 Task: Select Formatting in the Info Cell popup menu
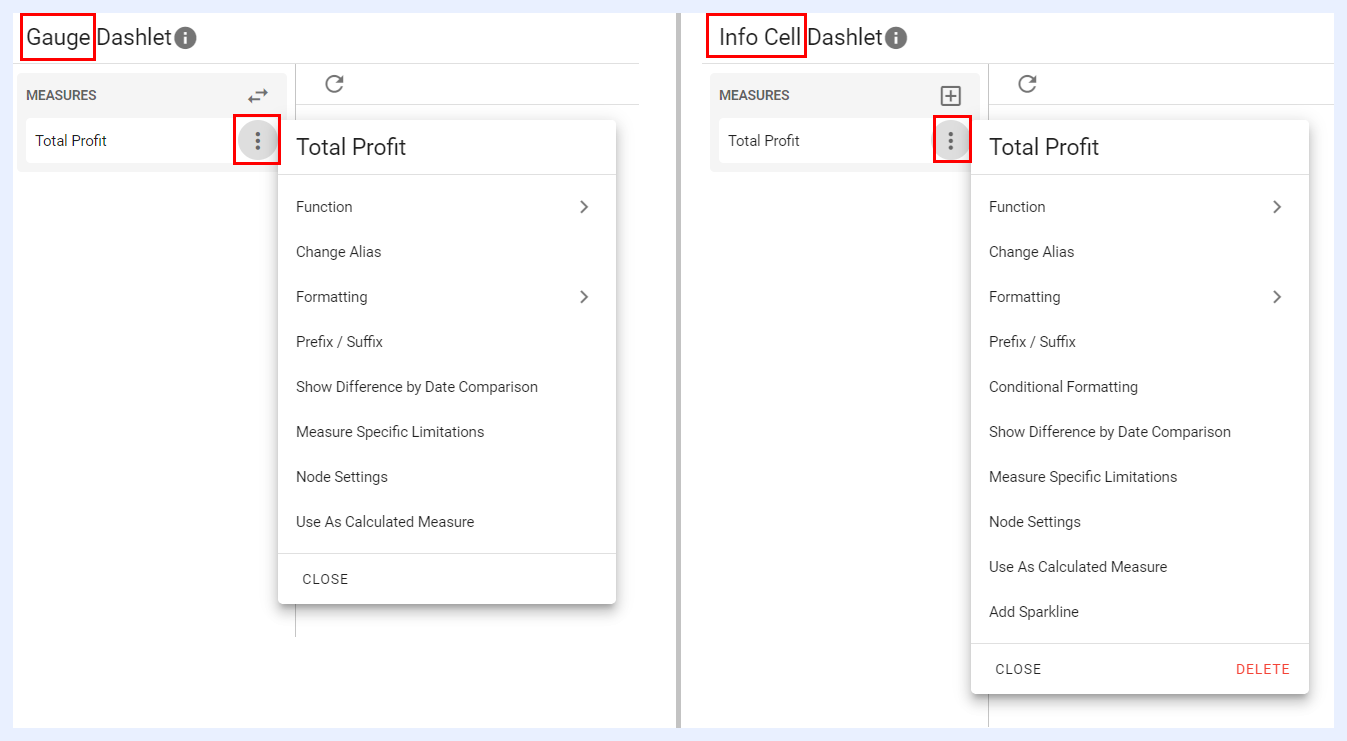[x=1139, y=297]
